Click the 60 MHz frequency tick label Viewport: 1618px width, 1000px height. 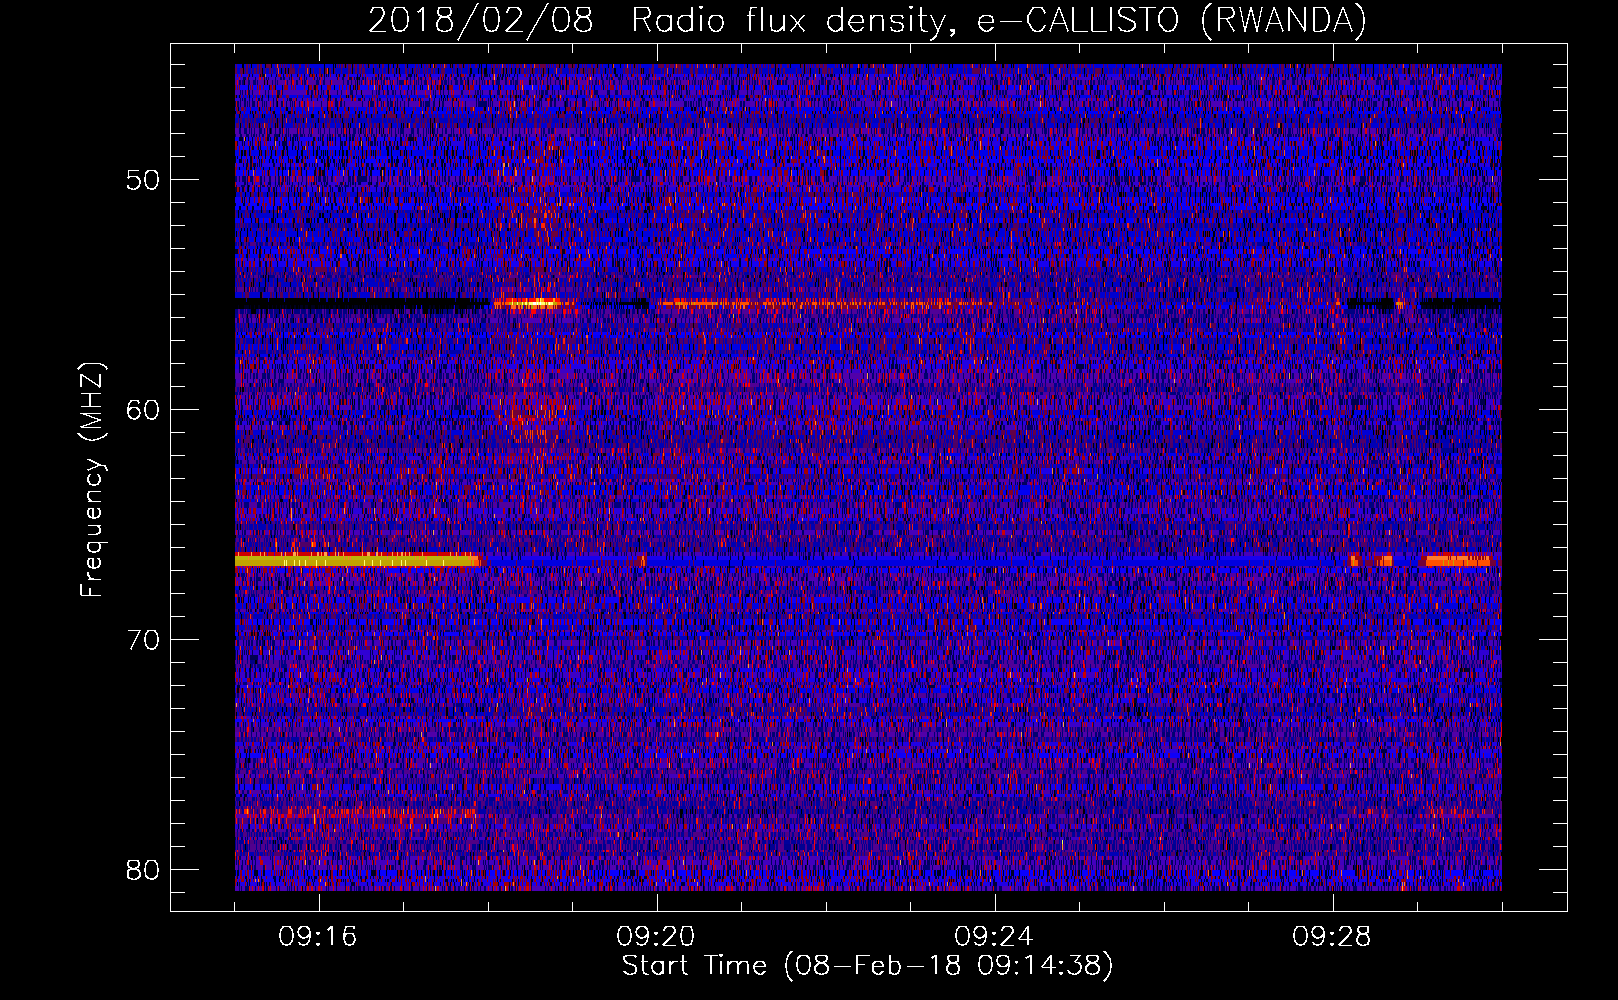tap(143, 410)
